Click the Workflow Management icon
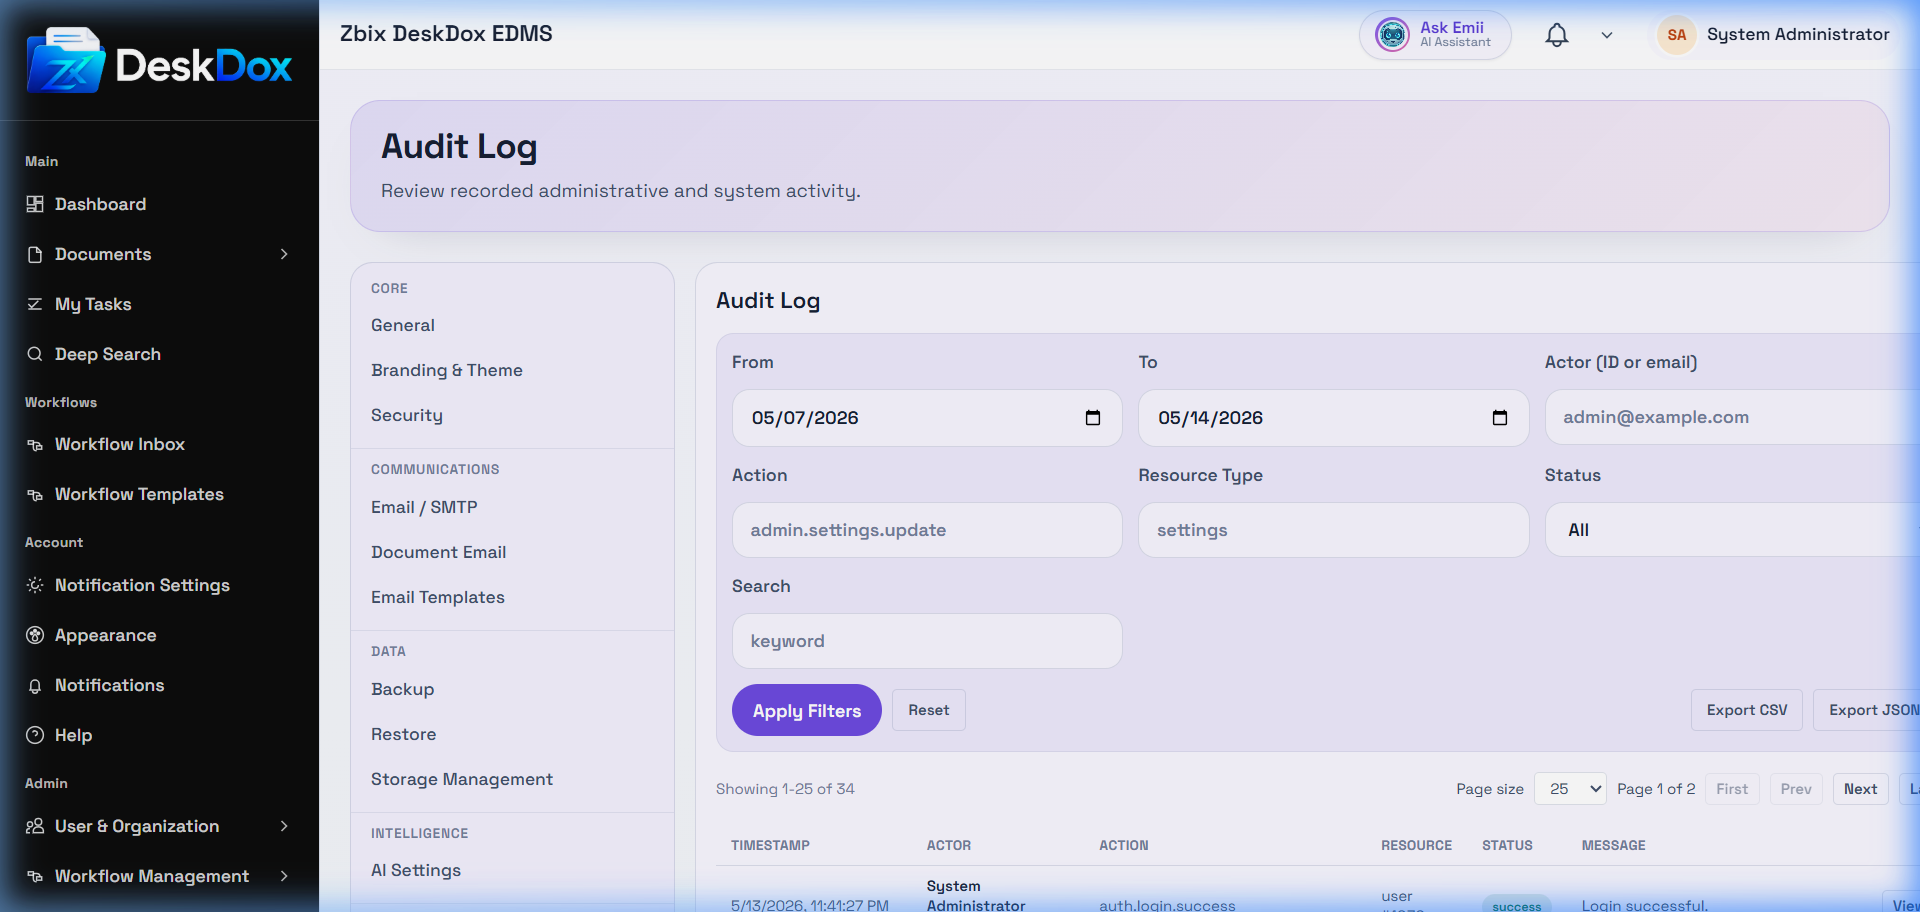The image size is (1920, 912). pyautogui.click(x=35, y=876)
